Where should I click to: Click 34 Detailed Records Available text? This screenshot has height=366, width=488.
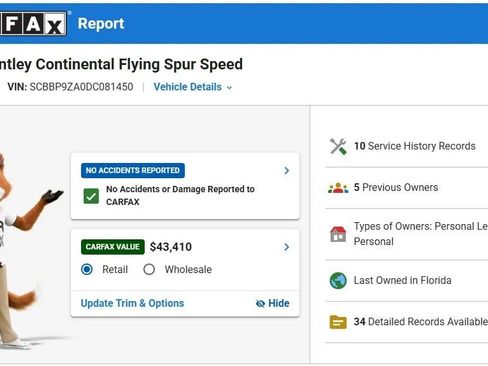click(x=421, y=322)
